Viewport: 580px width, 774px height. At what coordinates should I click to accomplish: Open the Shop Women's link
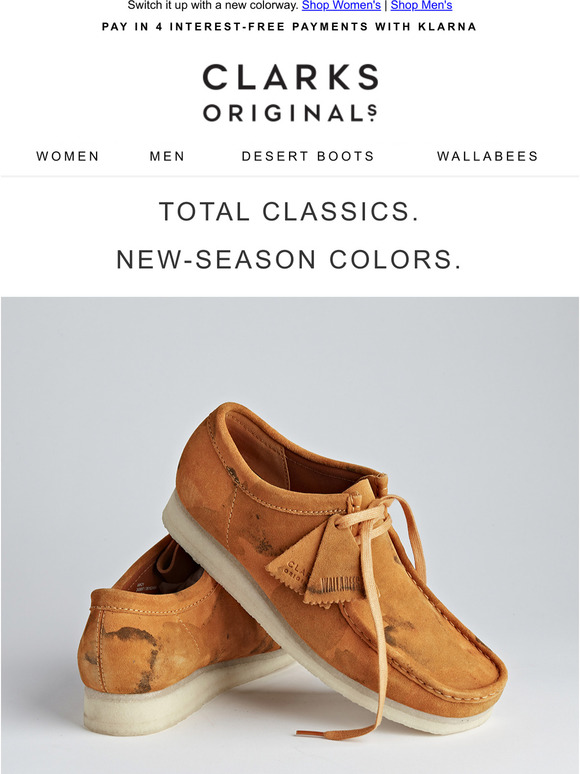click(x=341, y=5)
